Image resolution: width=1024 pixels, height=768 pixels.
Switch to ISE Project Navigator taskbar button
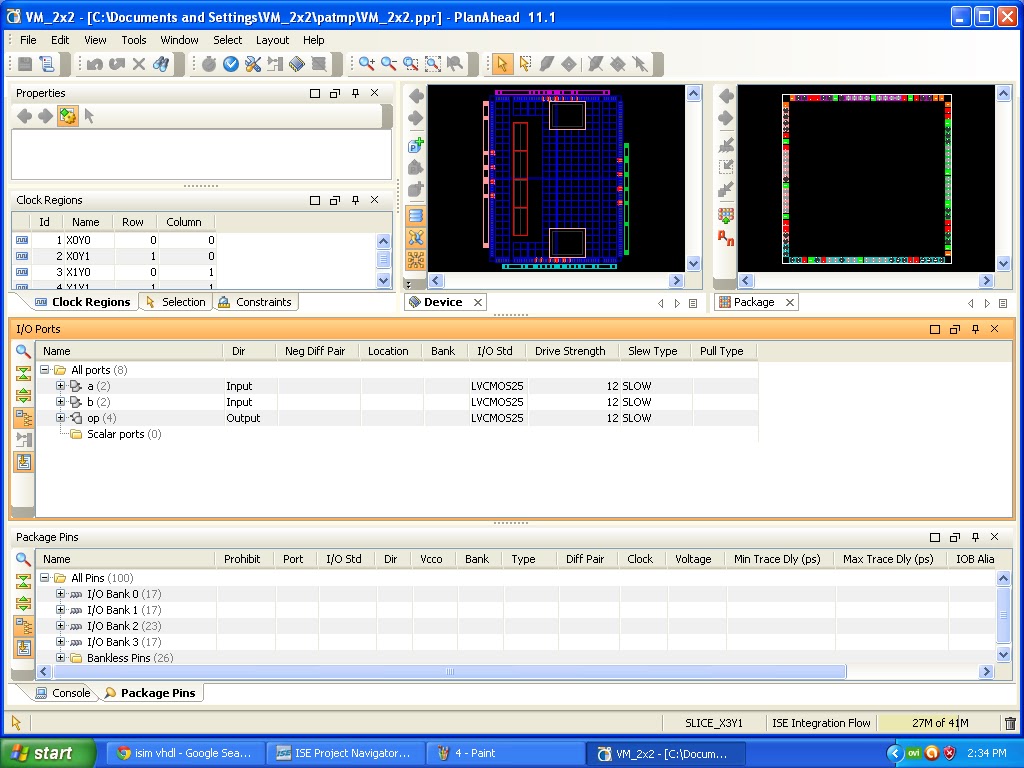click(x=345, y=753)
